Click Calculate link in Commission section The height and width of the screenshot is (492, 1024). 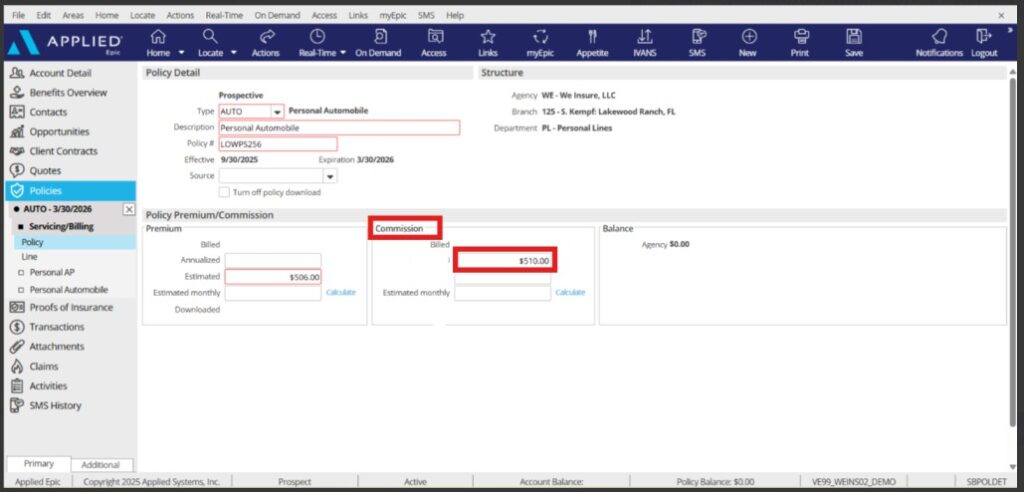click(x=570, y=292)
